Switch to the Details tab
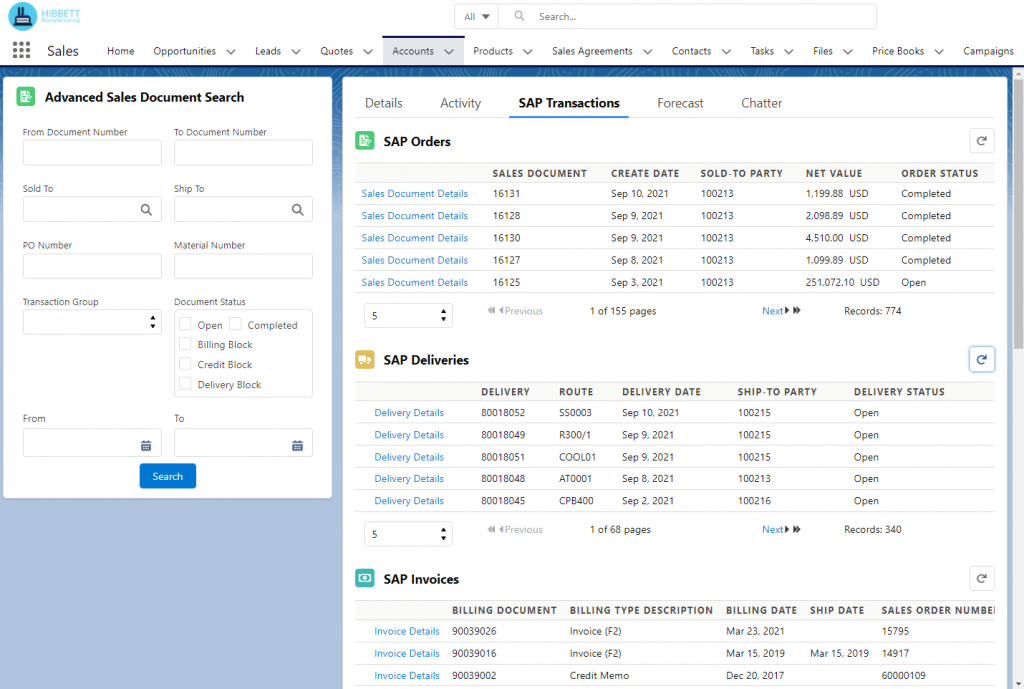 (383, 103)
